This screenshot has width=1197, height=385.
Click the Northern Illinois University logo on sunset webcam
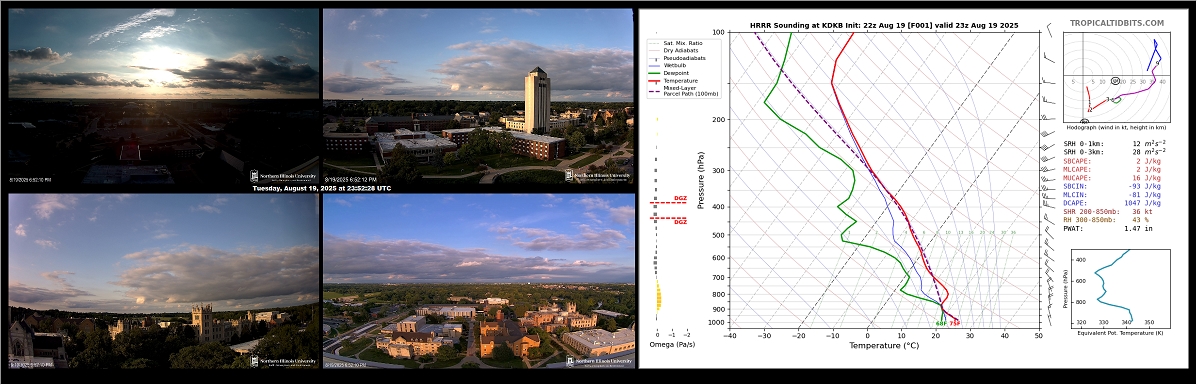click(x=284, y=176)
